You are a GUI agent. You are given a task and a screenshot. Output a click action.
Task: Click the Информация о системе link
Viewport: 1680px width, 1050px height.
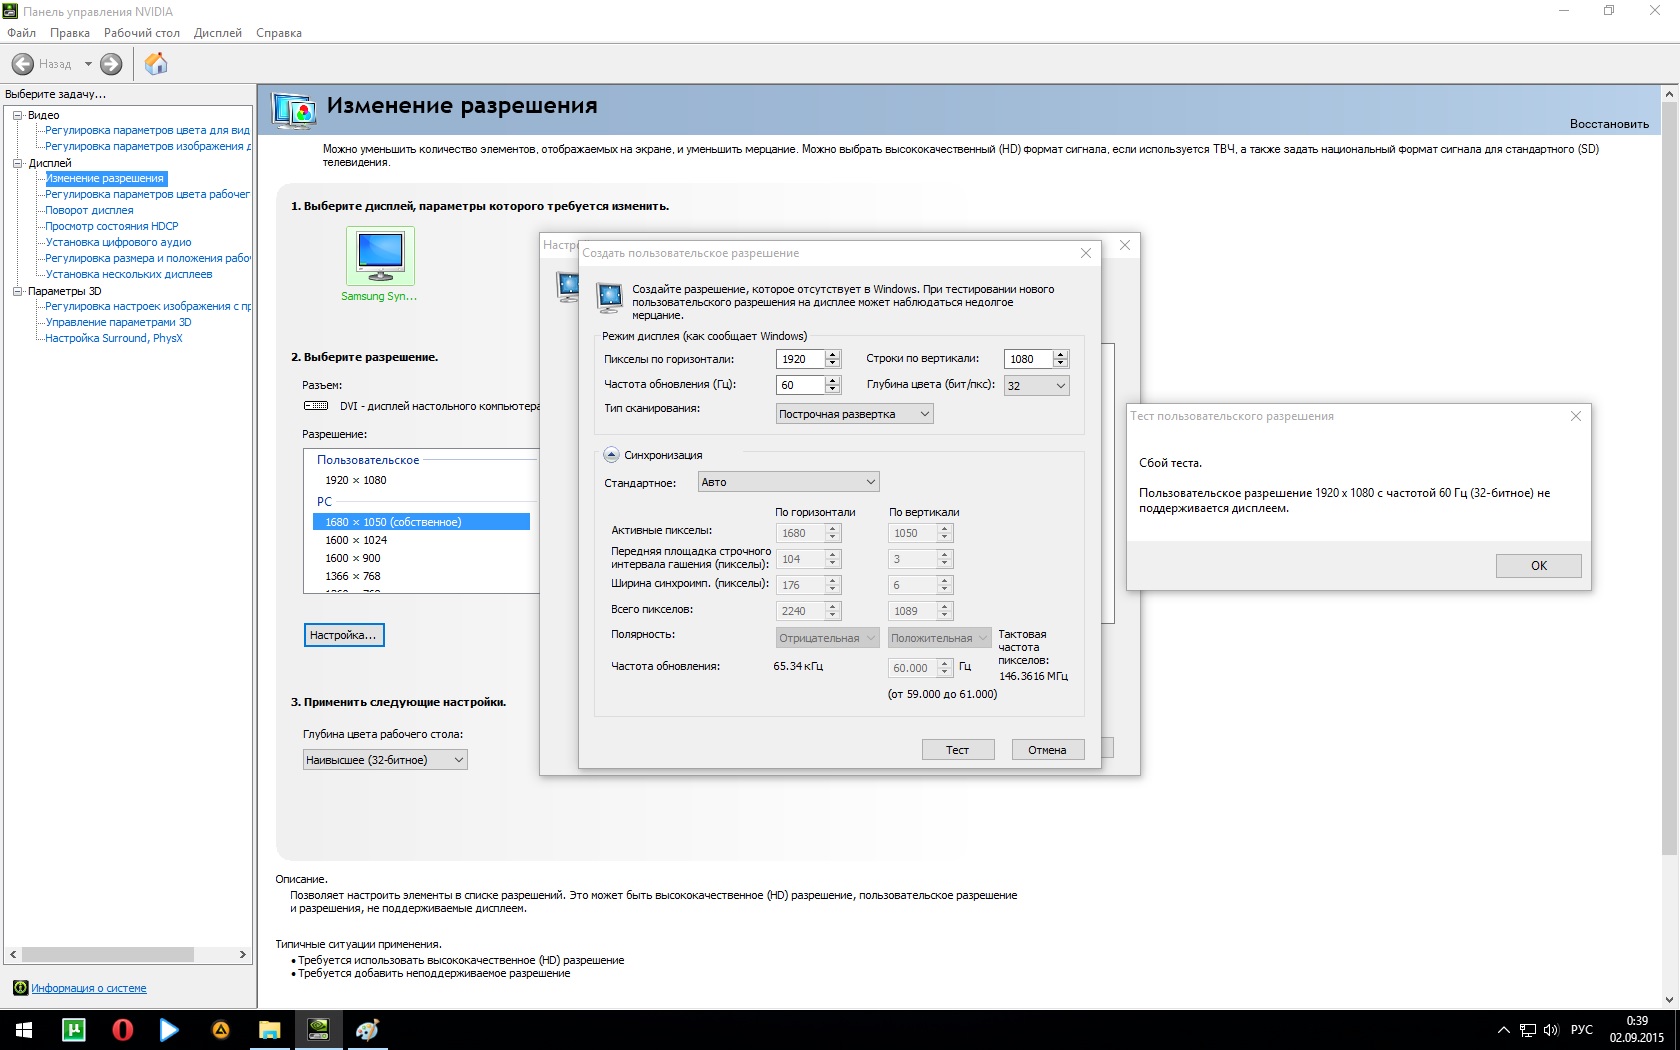[x=88, y=988]
